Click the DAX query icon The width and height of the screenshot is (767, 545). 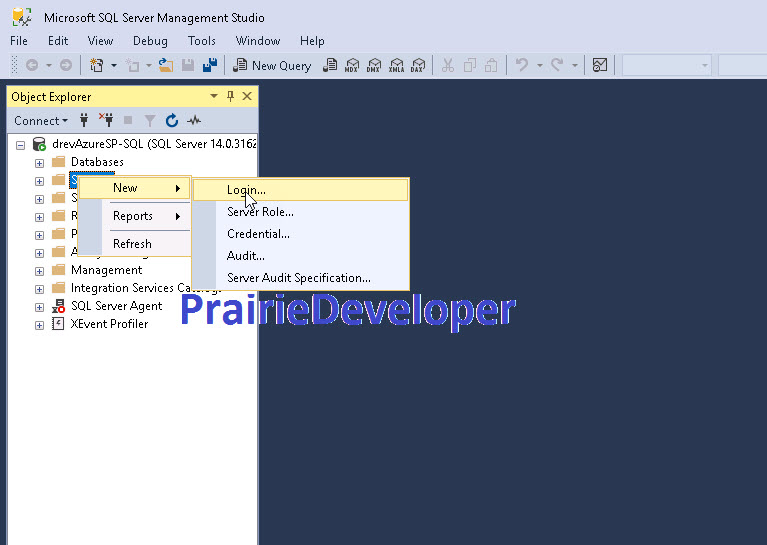coord(418,65)
